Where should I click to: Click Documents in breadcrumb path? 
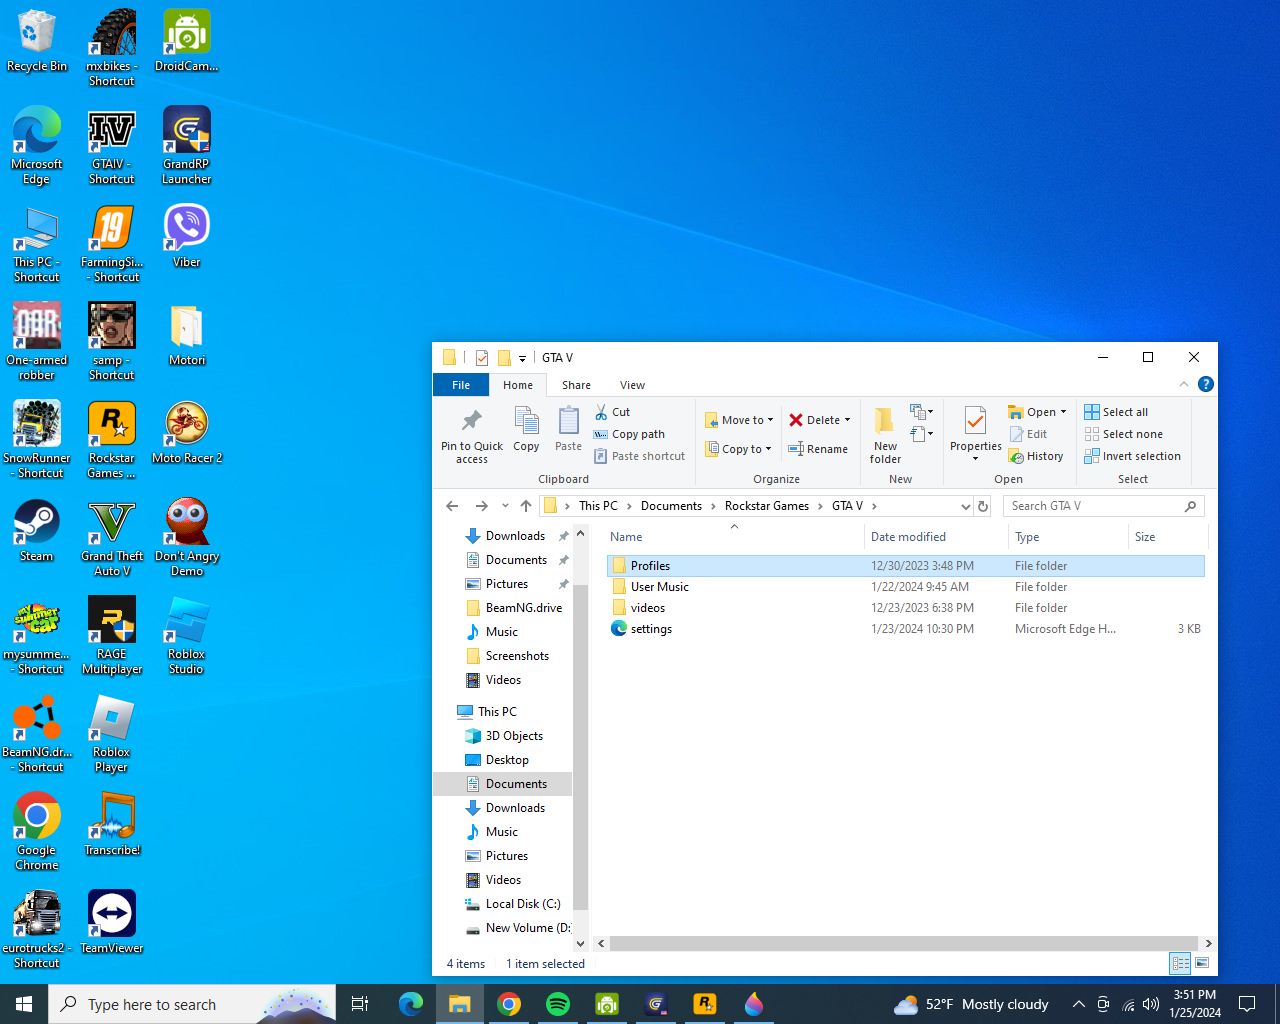pos(671,506)
